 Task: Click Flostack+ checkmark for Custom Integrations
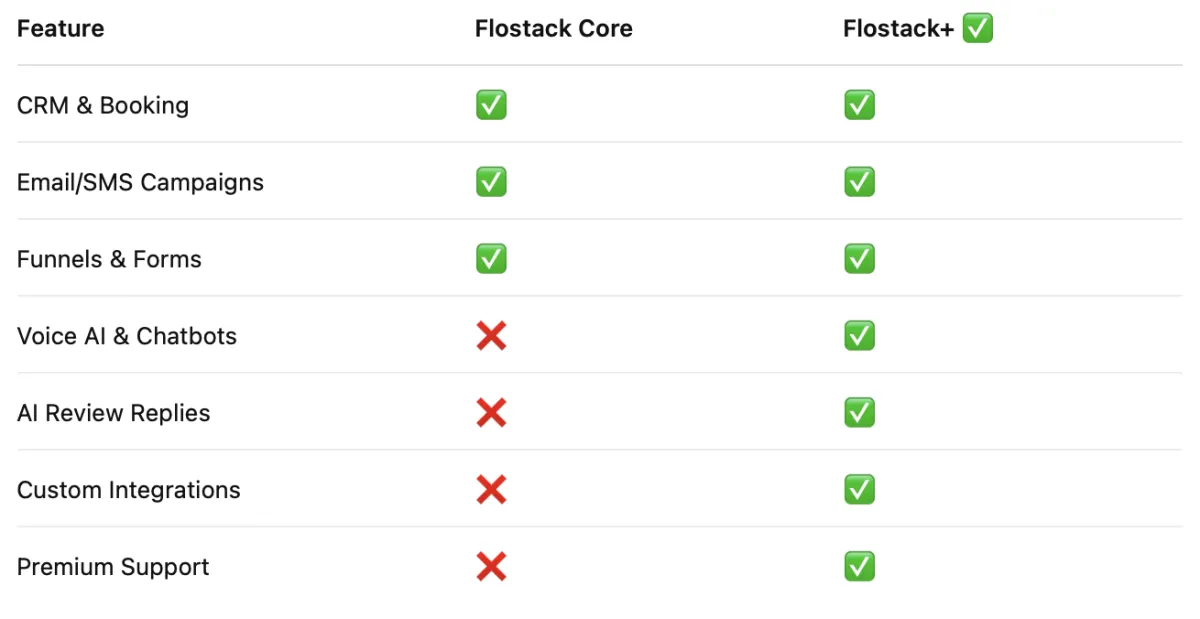pos(859,490)
